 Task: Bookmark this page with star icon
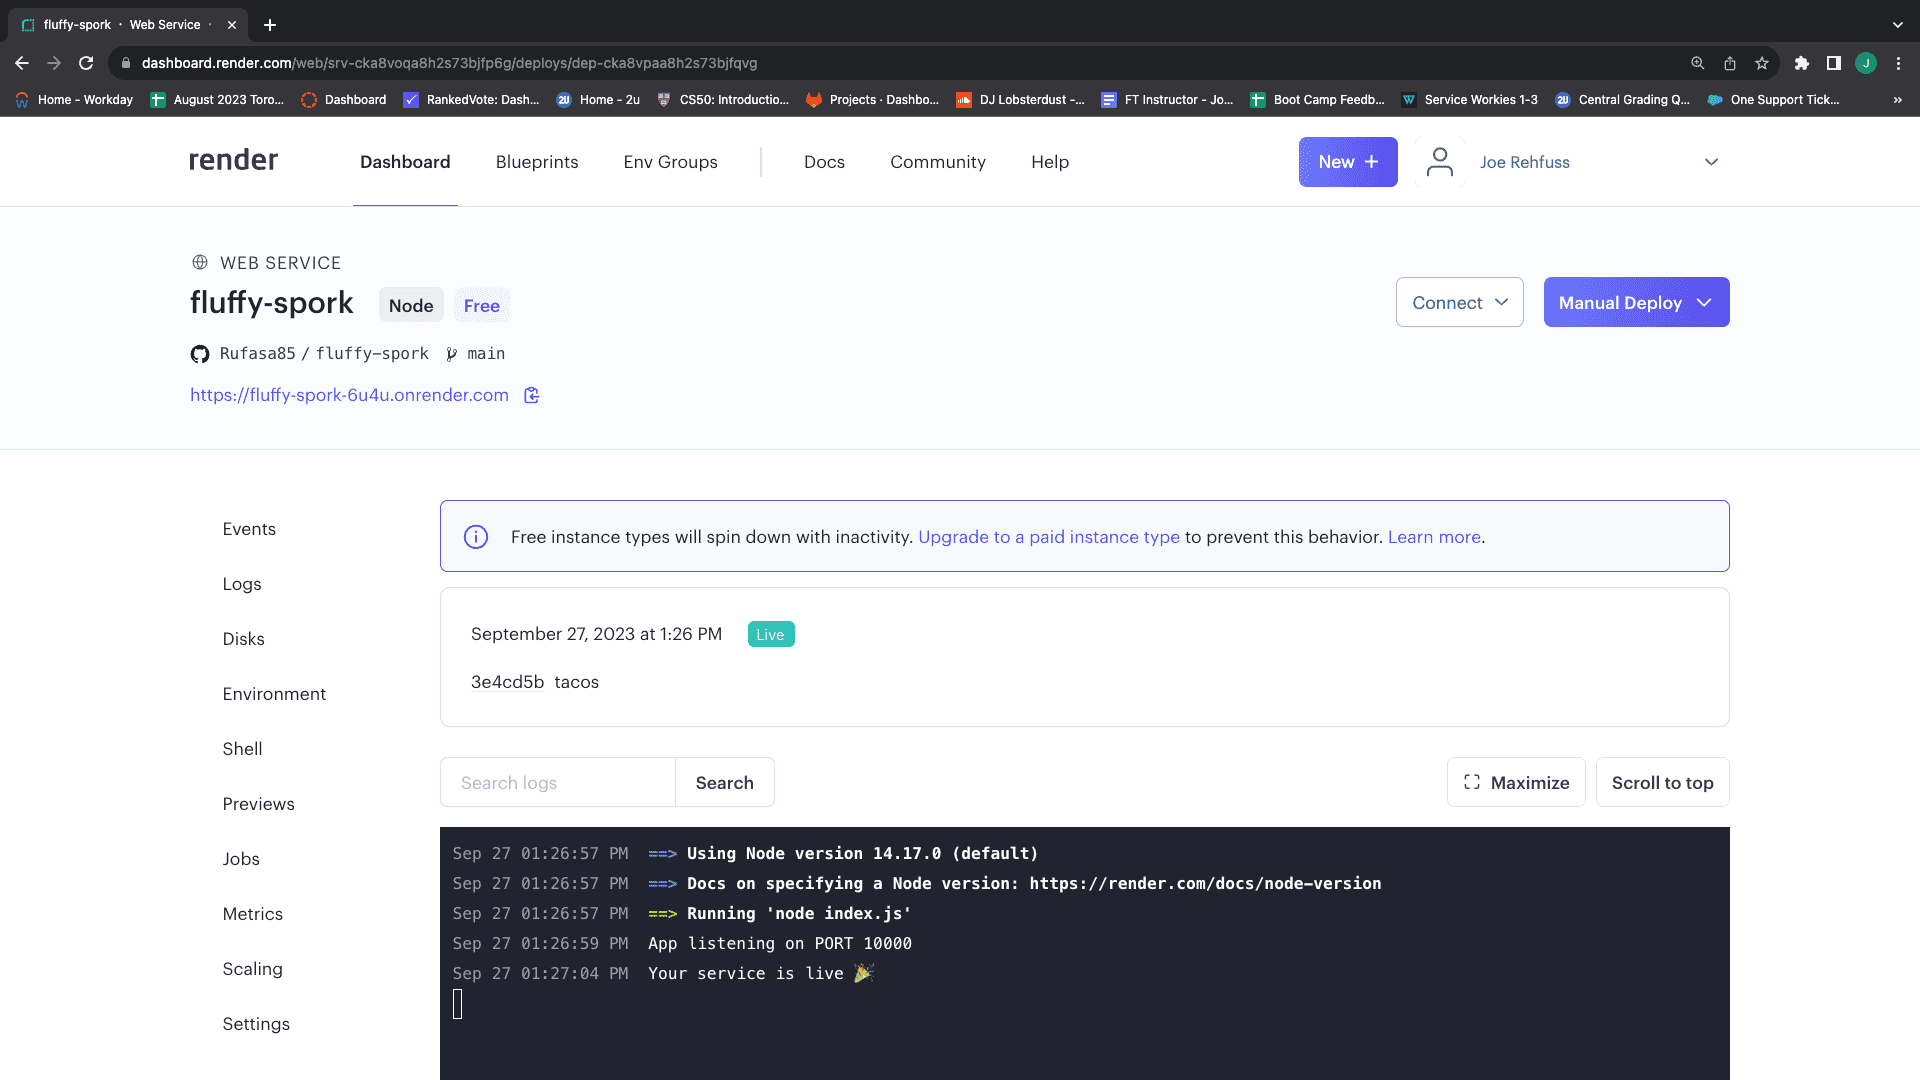point(1762,63)
